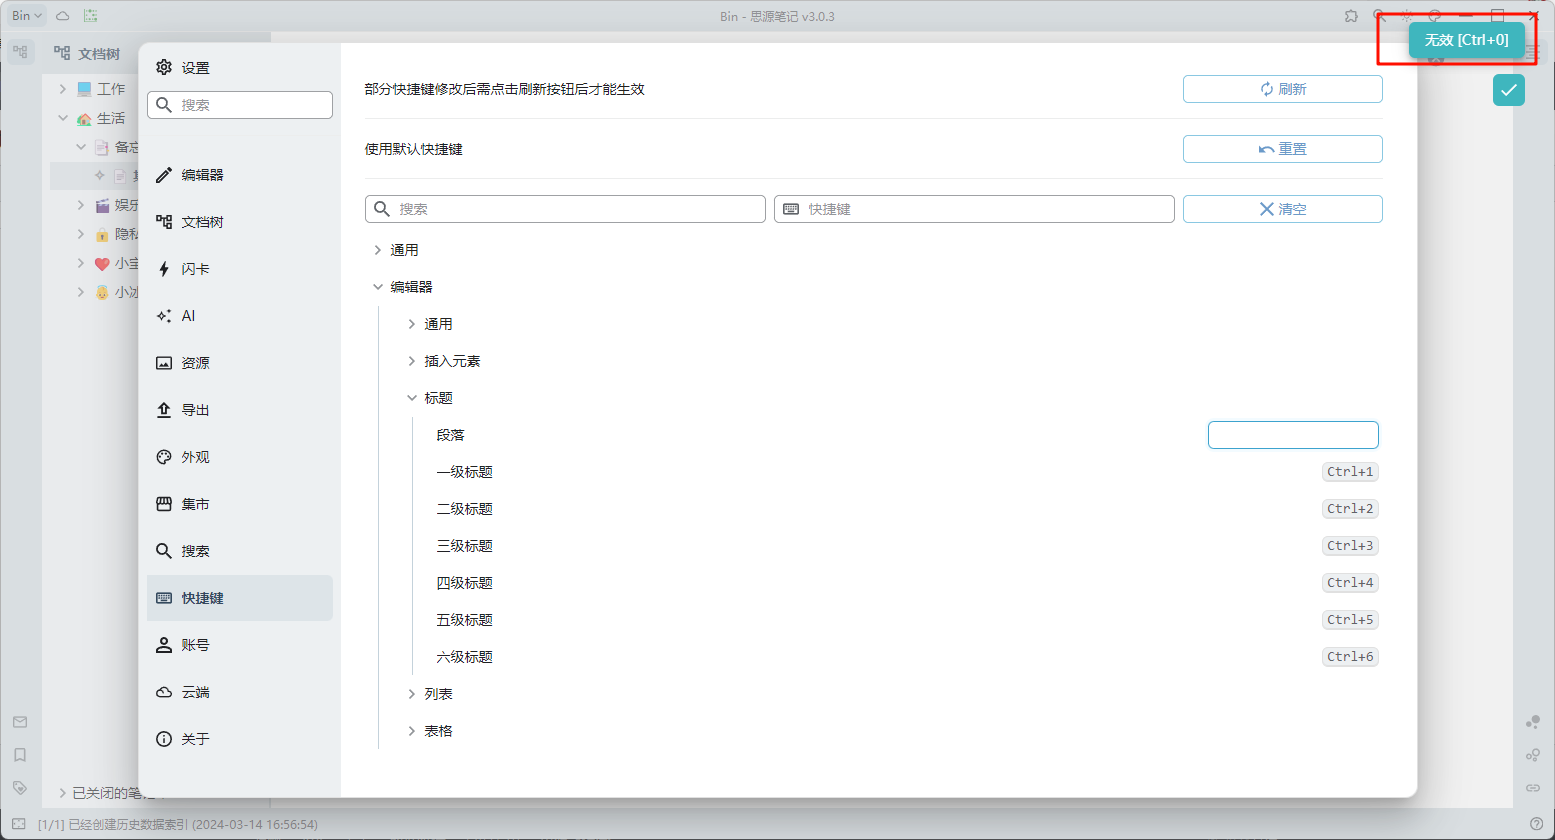This screenshot has height=840, width=1555.
Task: Open the 外观 settings tab
Action: pos(195,457)
